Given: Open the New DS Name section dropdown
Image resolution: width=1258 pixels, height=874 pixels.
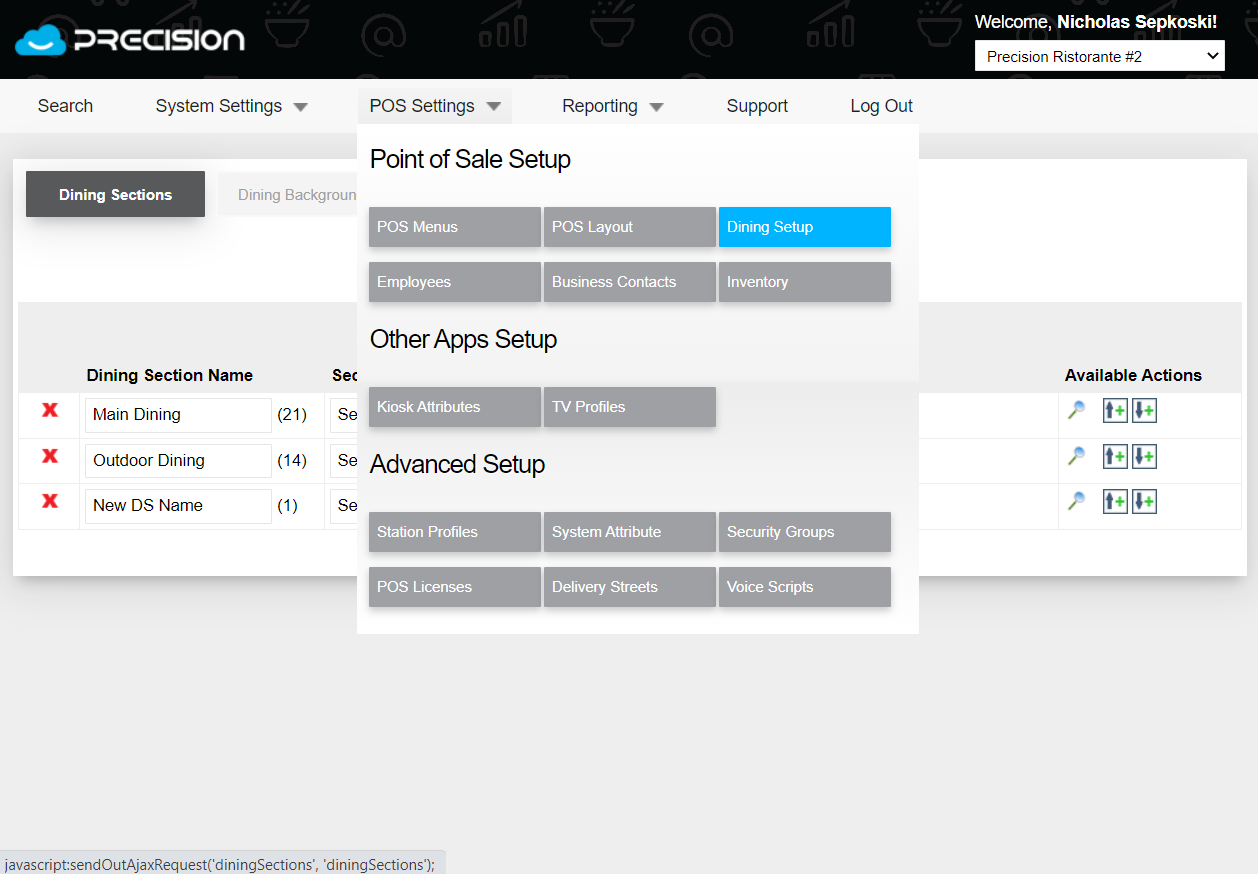Looking at the screenshot, I should 345,505.
